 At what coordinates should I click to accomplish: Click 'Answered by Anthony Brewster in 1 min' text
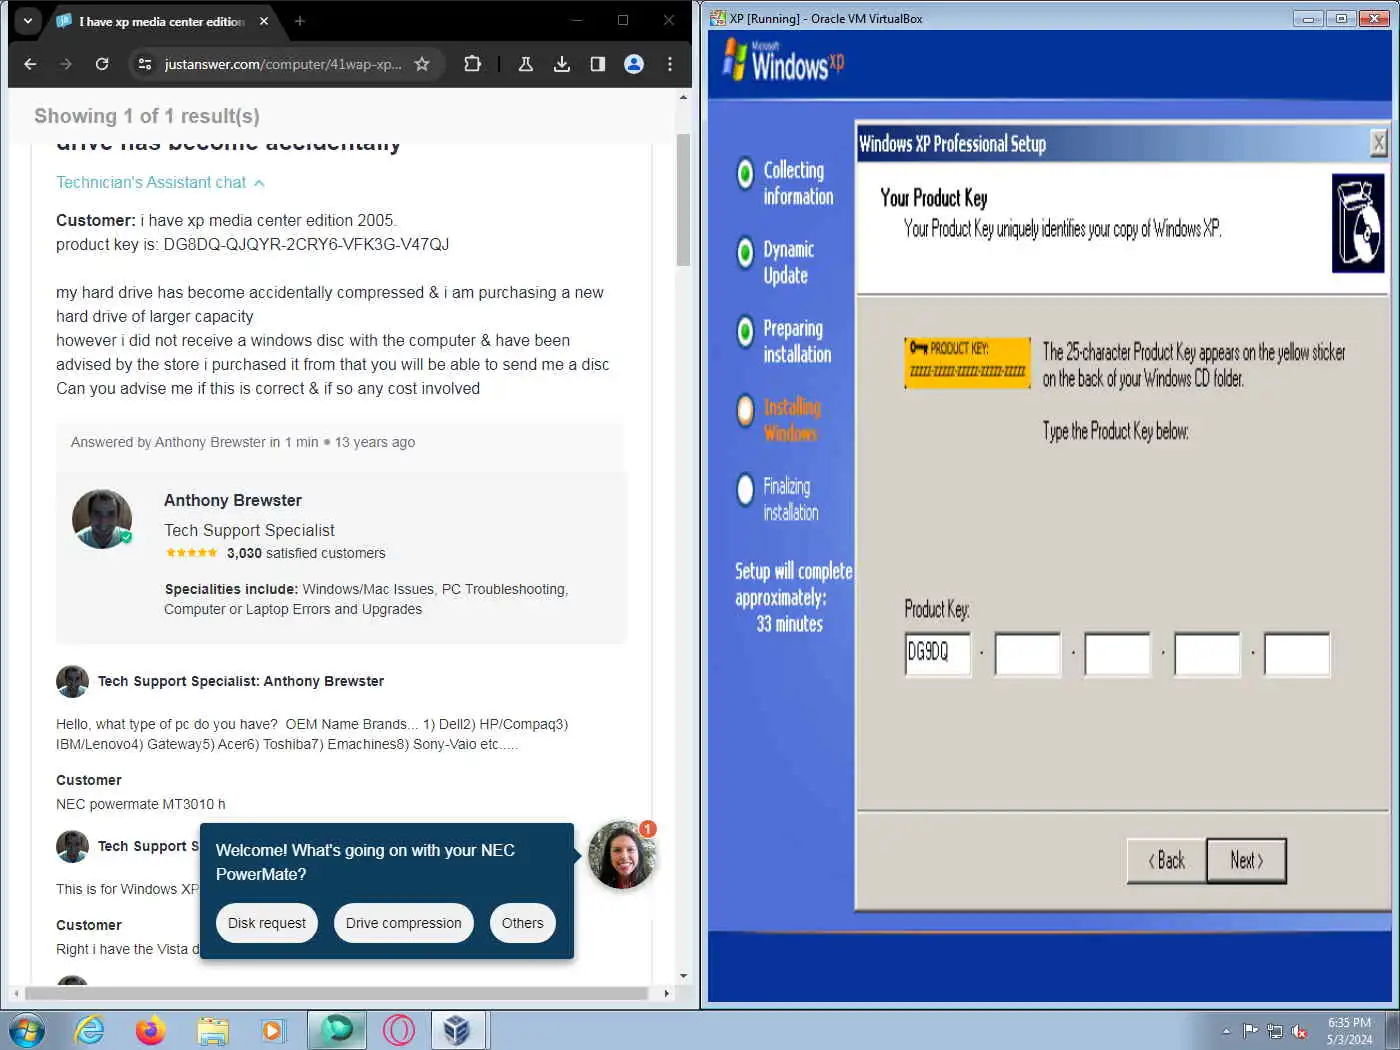(195, 442)
